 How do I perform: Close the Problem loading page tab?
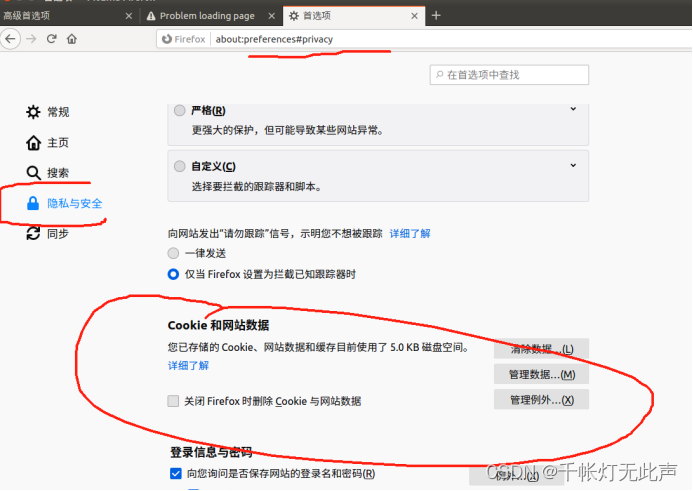point(271,16)
